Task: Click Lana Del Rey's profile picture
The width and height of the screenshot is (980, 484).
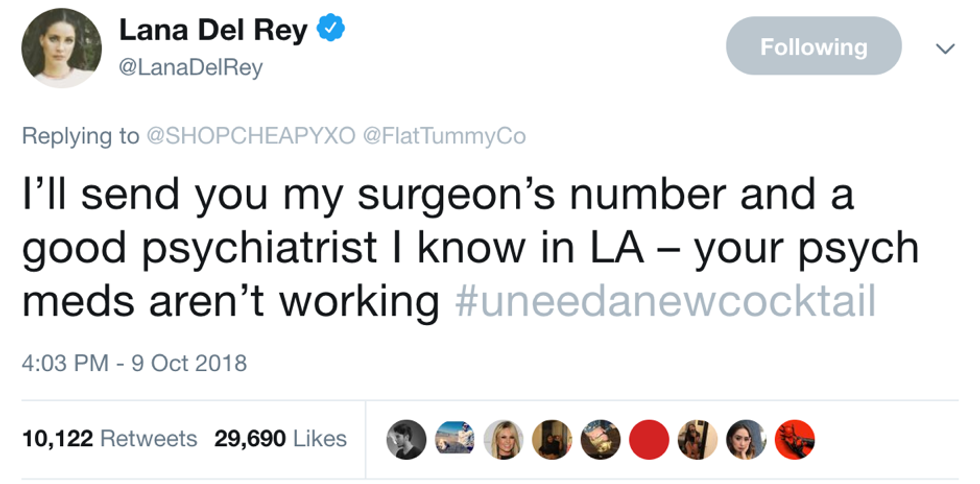Action: pos(61,50)
